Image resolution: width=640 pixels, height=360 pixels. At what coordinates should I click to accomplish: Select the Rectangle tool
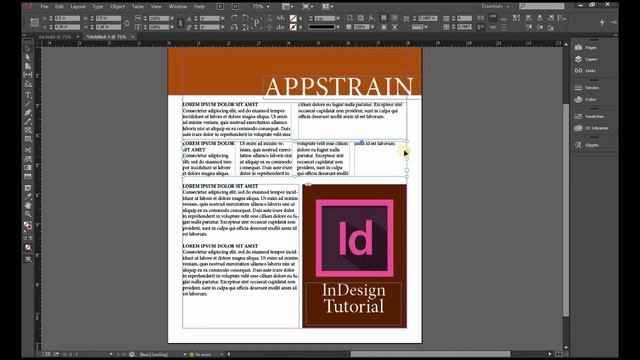tap(28, 139)
